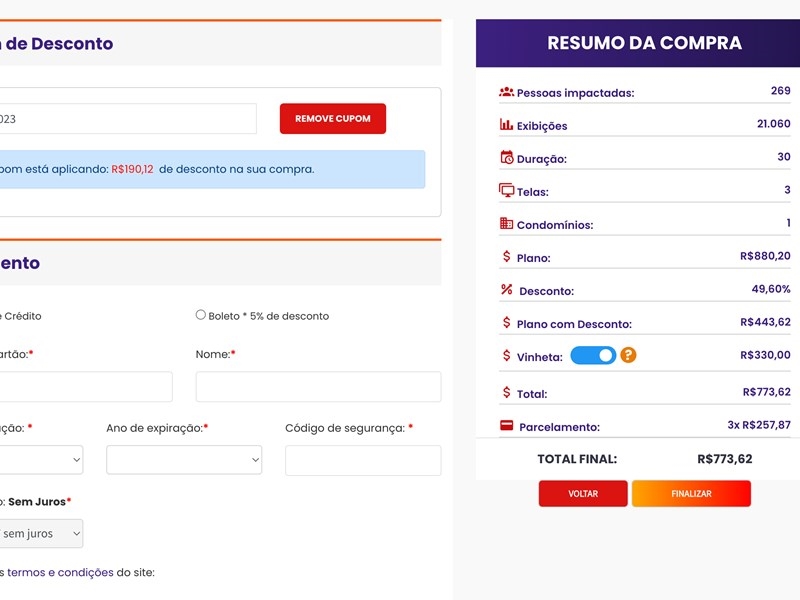The height and width of the screenshot is (600, 800).
Task: Open the Vinheta help question mark
Action: (628, 355)
